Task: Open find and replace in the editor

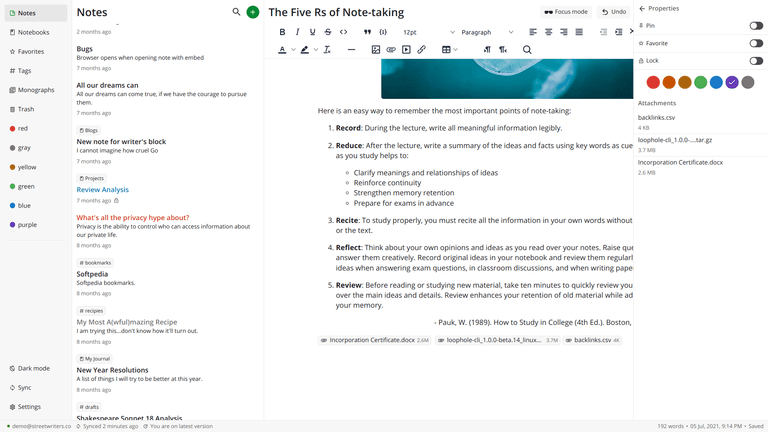Action: click(x=527, y=49)
